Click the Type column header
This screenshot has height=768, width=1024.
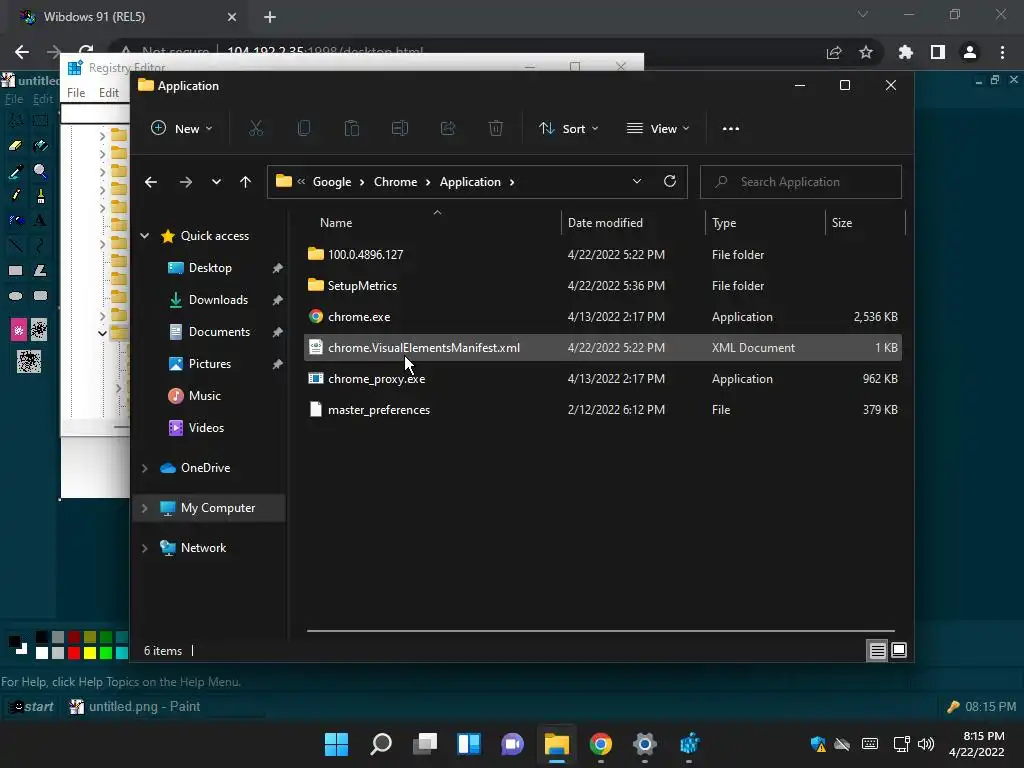(765, 223)
